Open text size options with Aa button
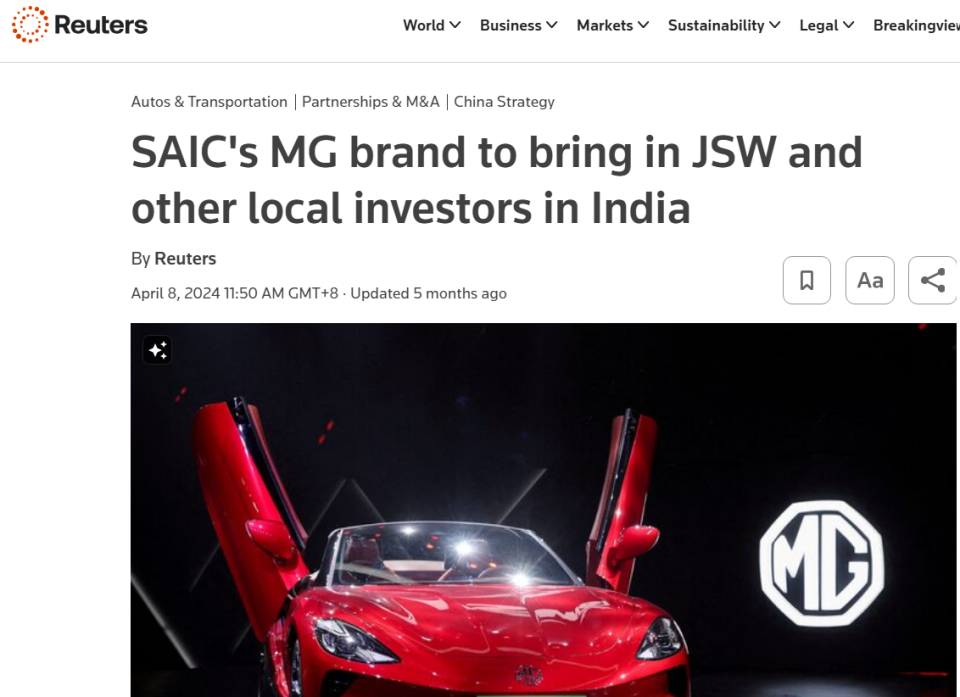Image resolution: width=960 pixels, height=697 pixels. click(870, 281)
